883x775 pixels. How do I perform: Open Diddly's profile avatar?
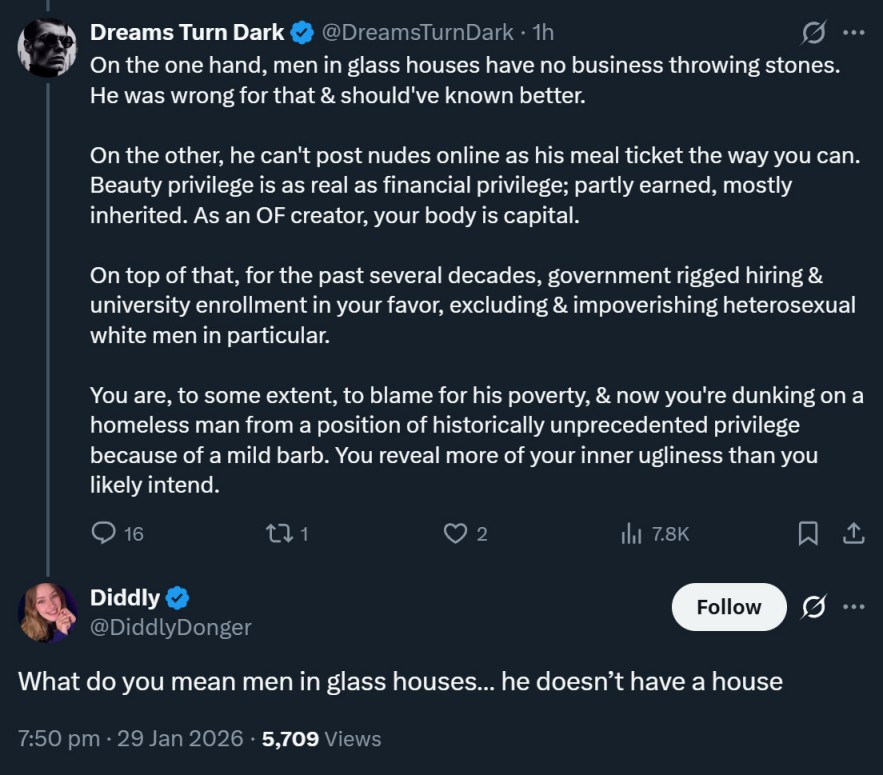coord(47,611)
